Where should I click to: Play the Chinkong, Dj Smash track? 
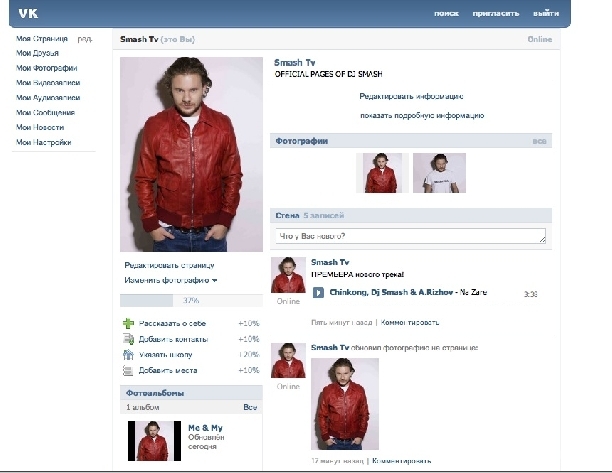(x=318, y=292)
